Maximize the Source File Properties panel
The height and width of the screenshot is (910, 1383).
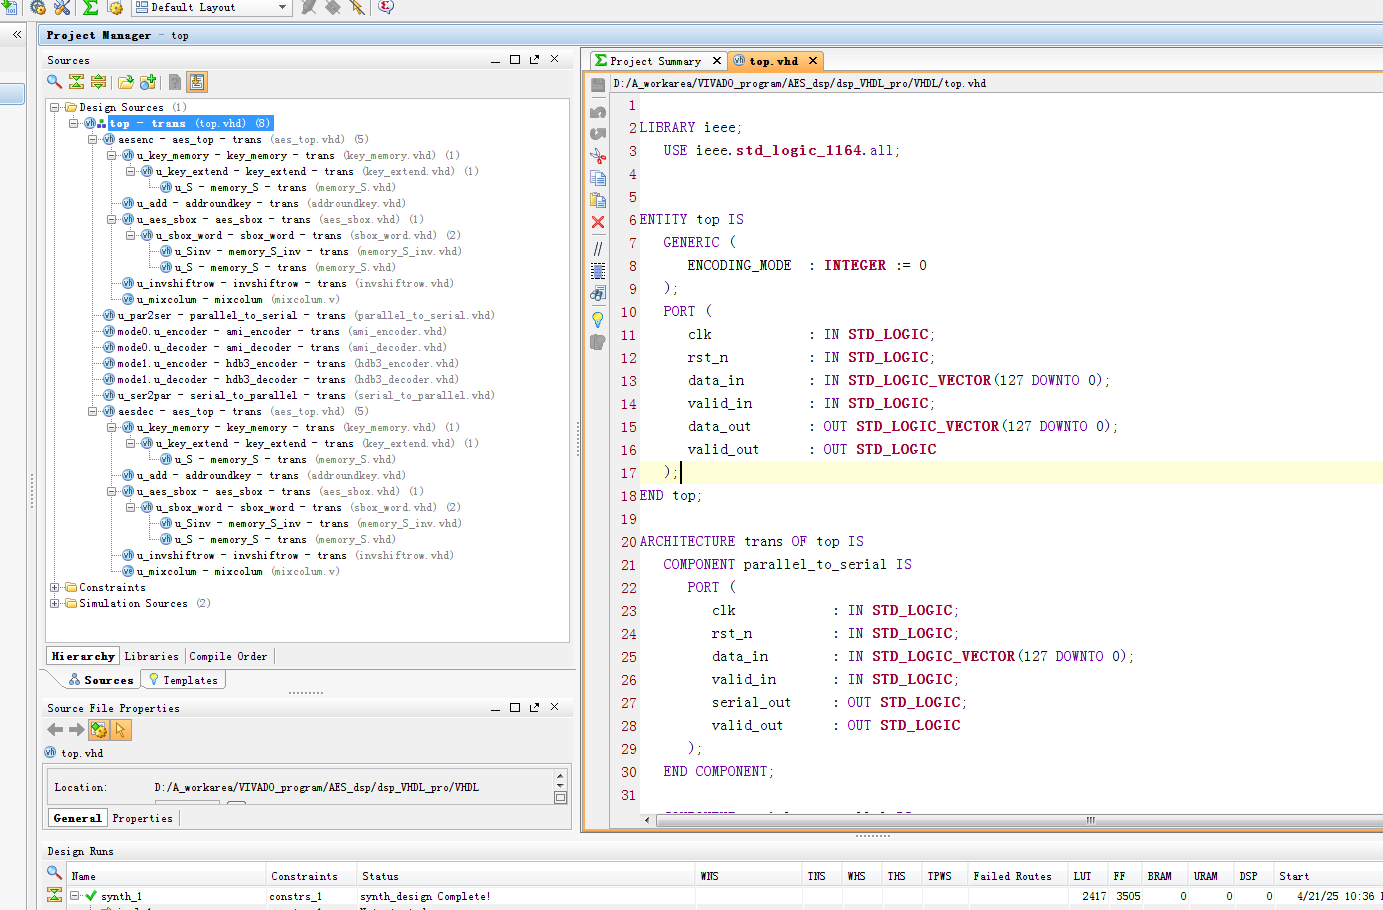(515, 707)
